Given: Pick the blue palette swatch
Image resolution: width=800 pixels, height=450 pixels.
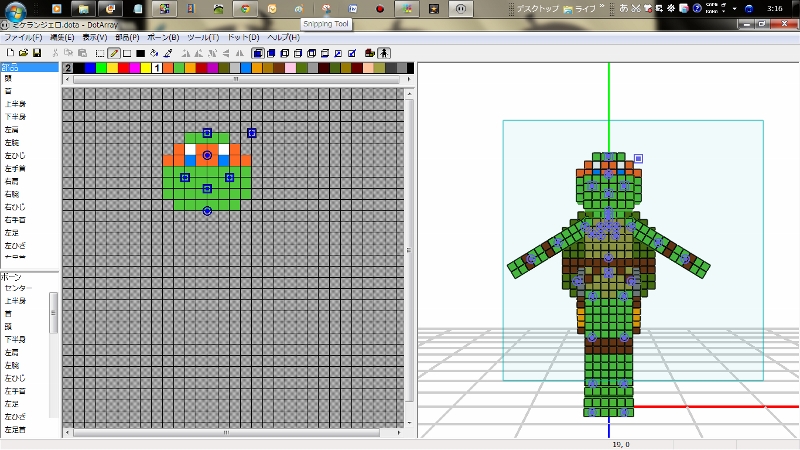Looking at the screenshot, I should 90,68.
